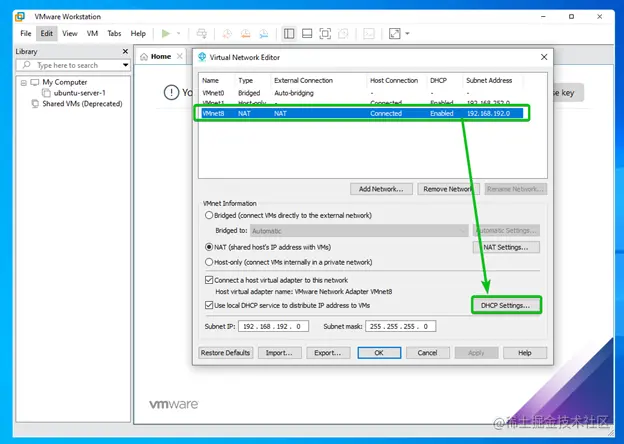Confirm with the OK button
The image size is (624, 444).
[x=379, y=353]
